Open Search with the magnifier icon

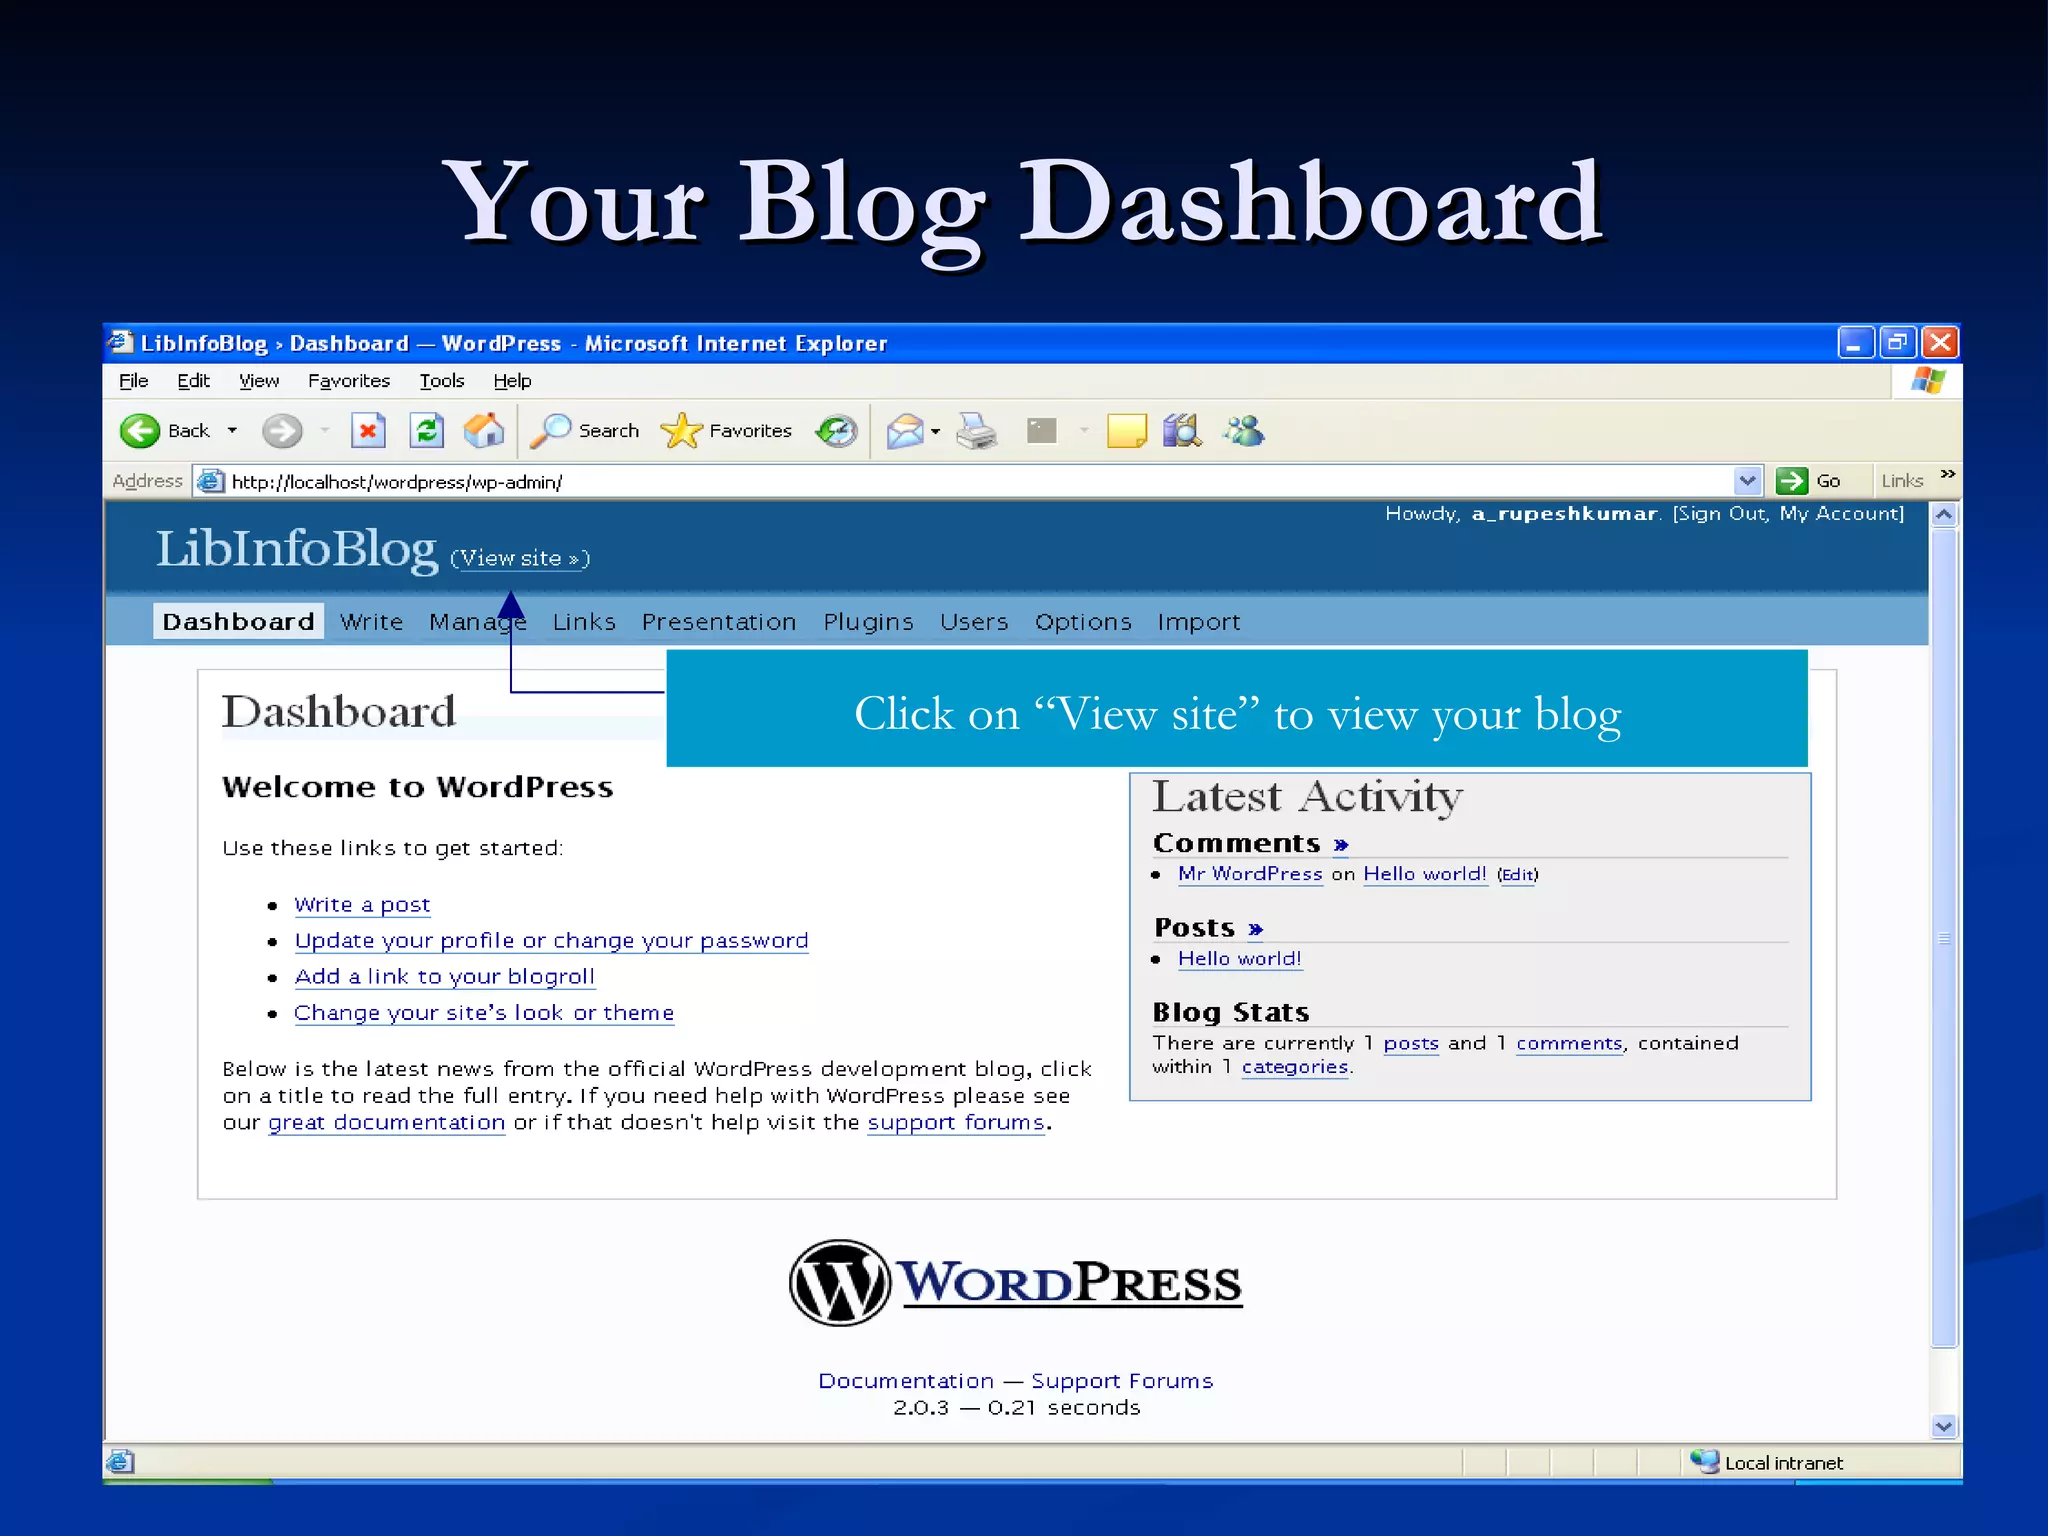tap(550, 431)
